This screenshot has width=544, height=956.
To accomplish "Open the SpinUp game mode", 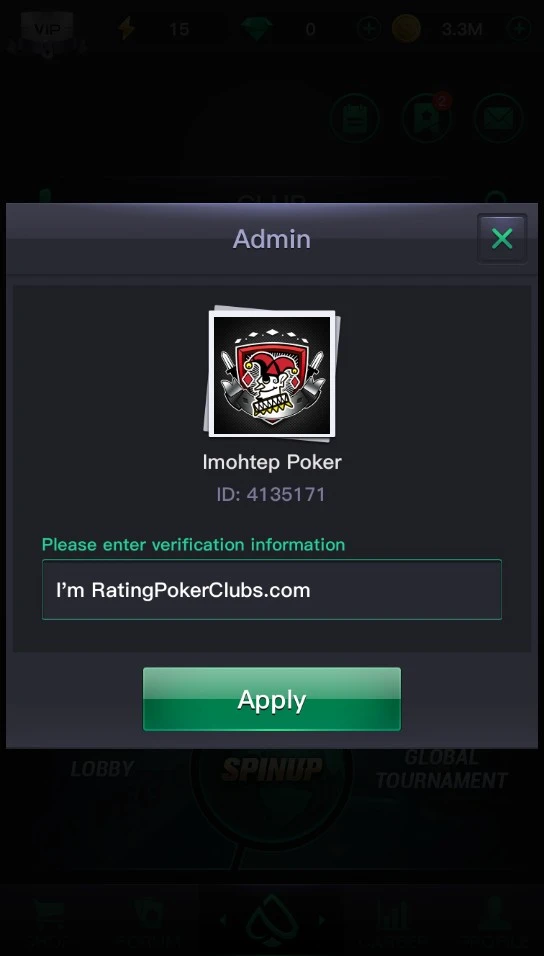I will click(271, 769).
